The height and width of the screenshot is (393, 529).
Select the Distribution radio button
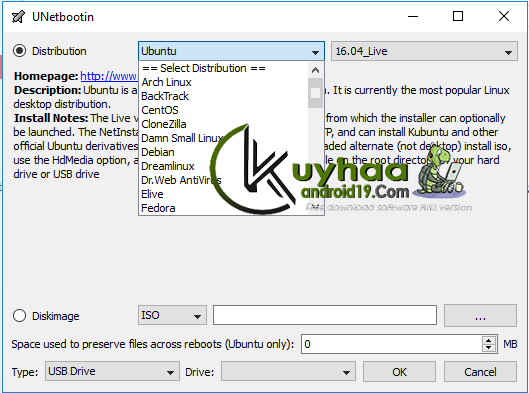tap(20, 51)
